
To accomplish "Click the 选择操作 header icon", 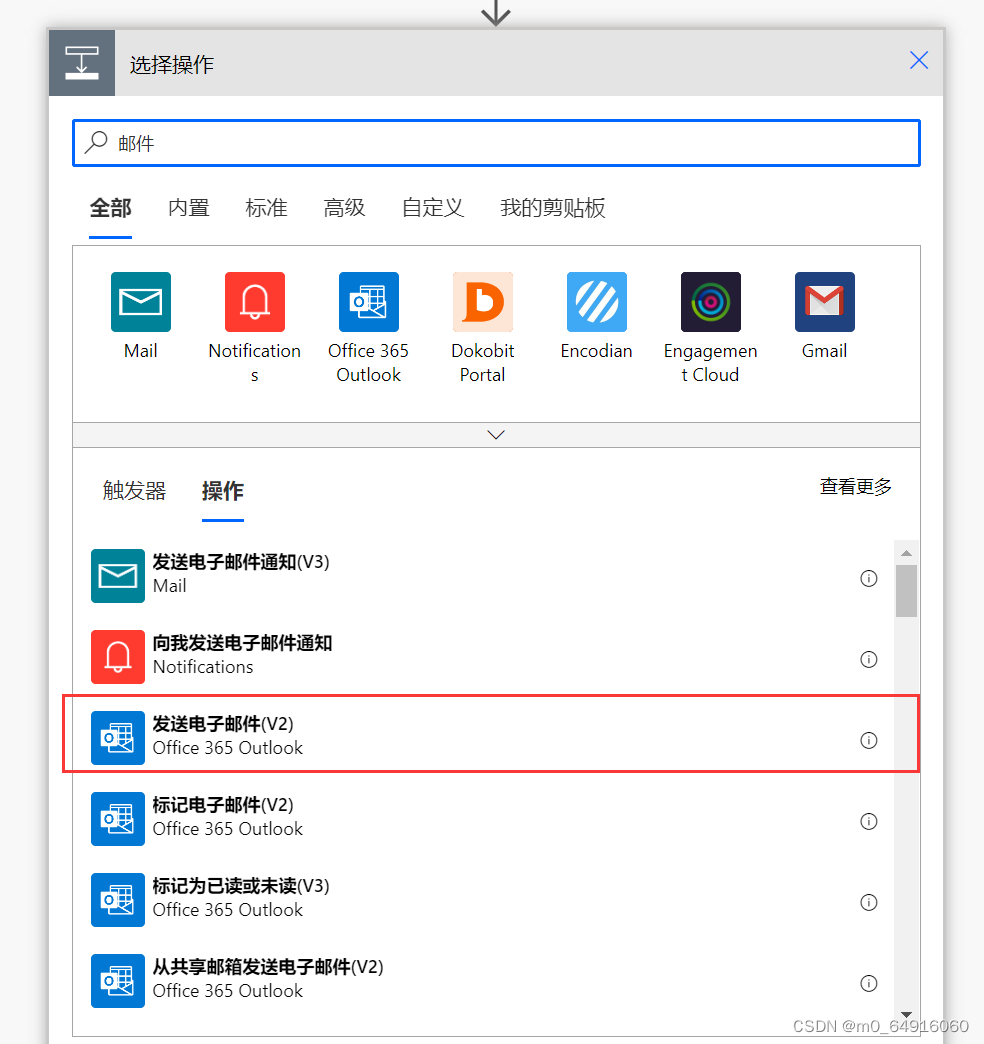I will tap(82, 63).
